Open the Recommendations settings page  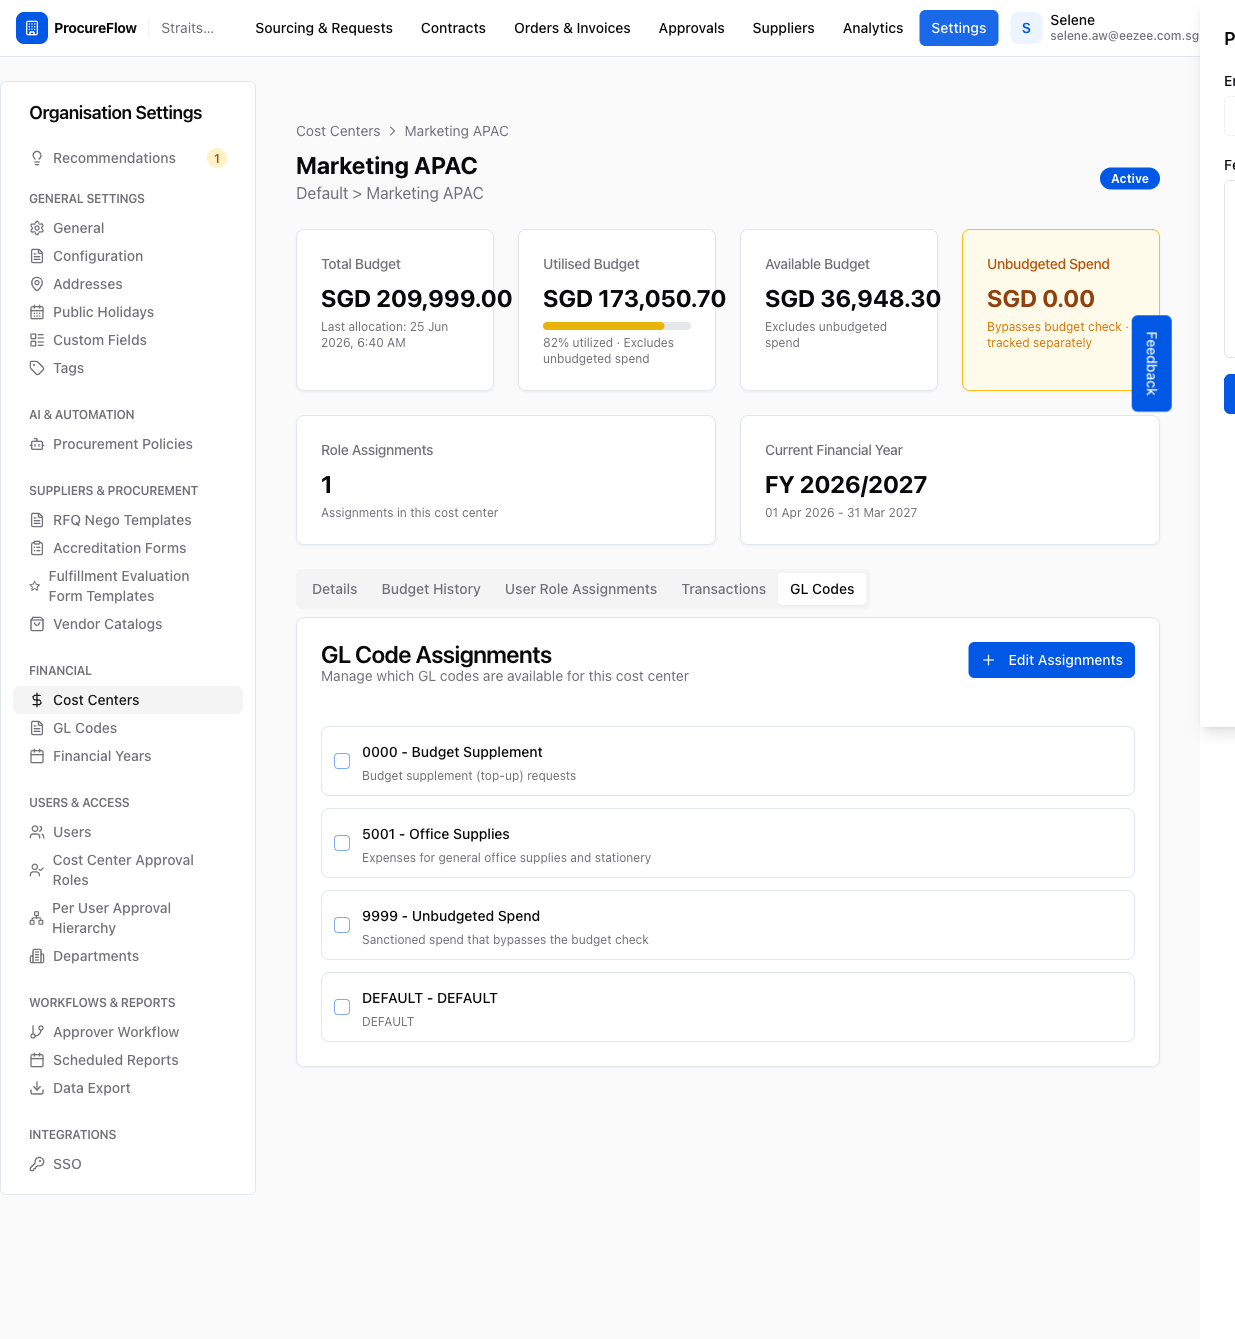coord(128,158)
